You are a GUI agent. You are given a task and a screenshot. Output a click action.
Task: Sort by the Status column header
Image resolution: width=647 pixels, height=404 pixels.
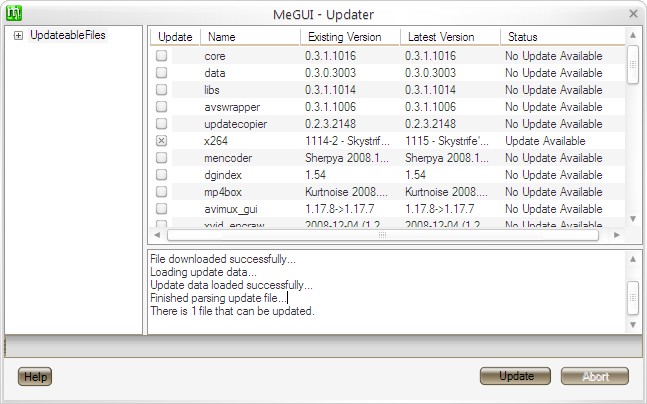(562, 37)
